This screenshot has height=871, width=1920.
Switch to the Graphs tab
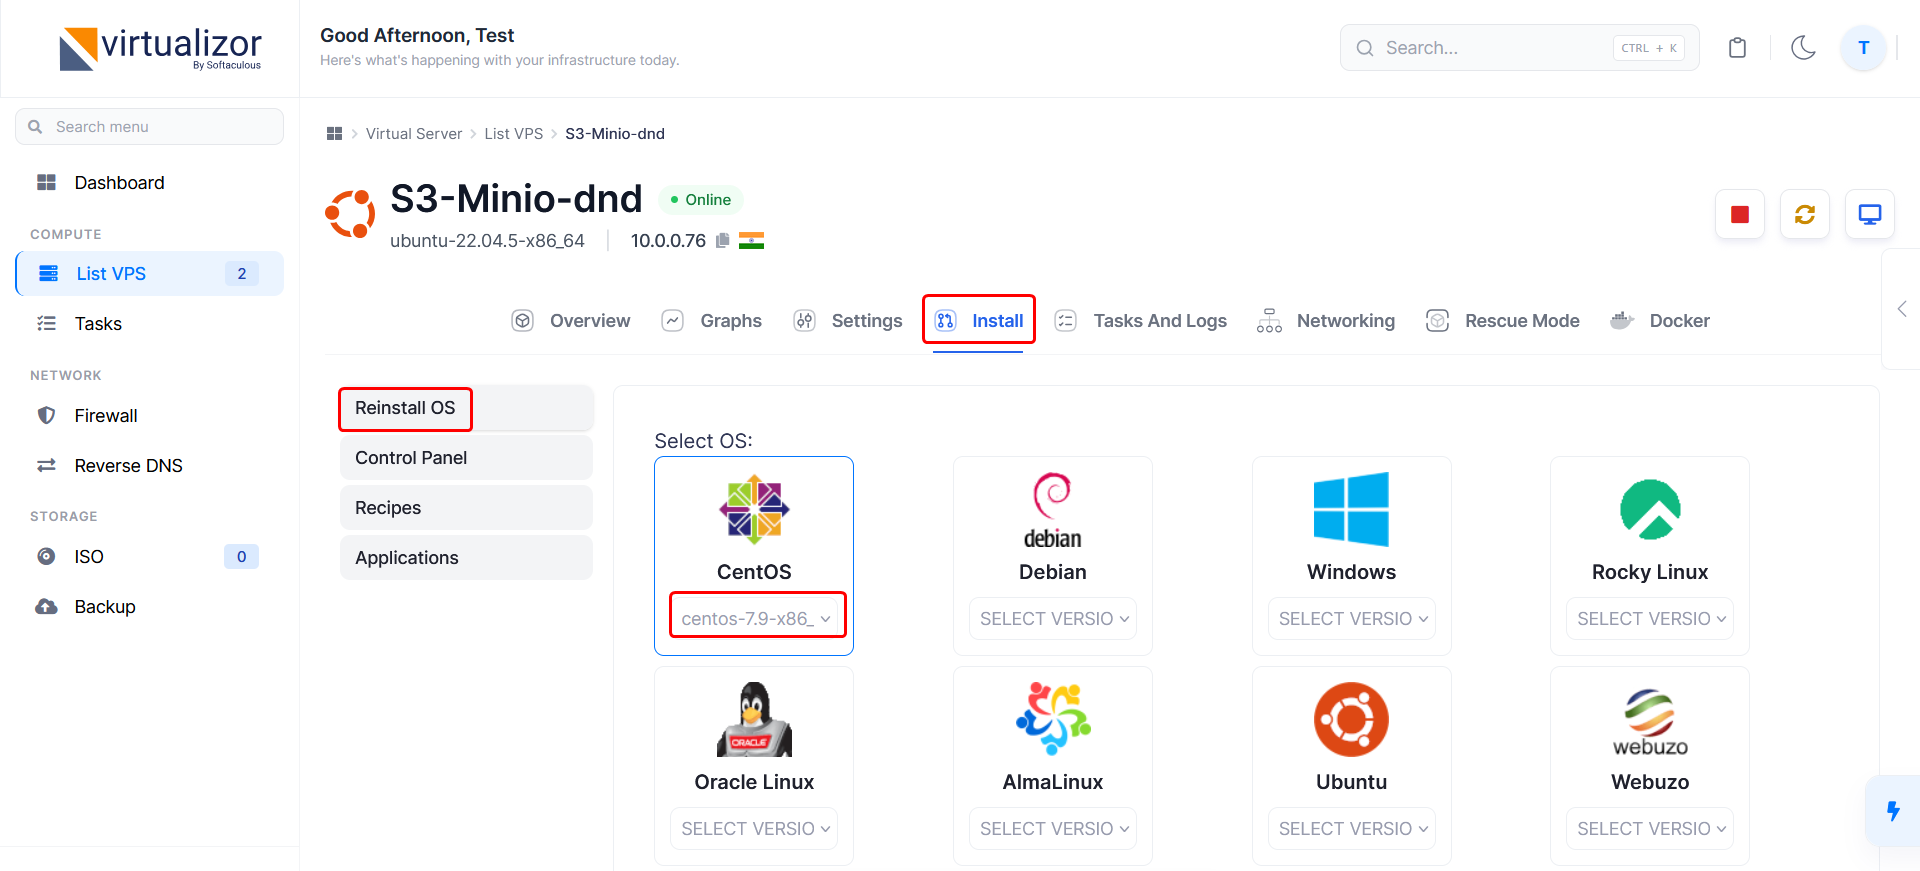coord(712,321)
